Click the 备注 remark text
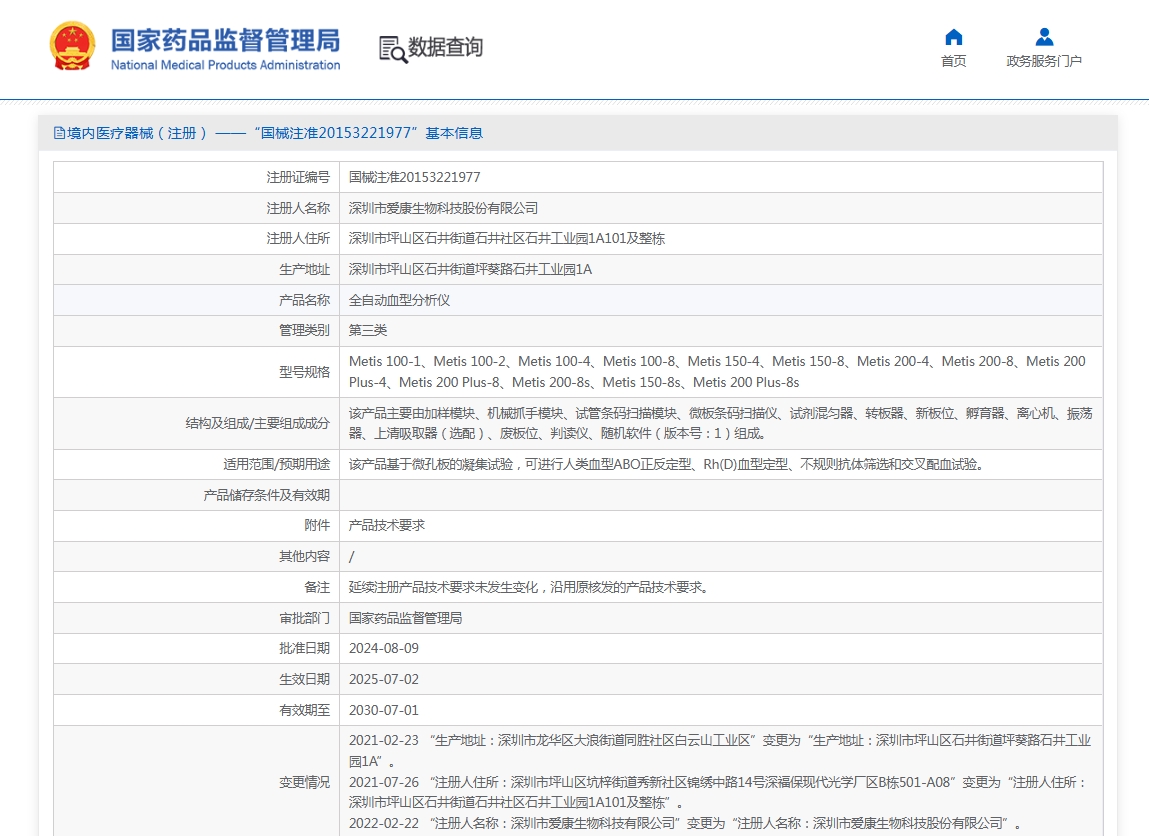 [x=528, y=588]
